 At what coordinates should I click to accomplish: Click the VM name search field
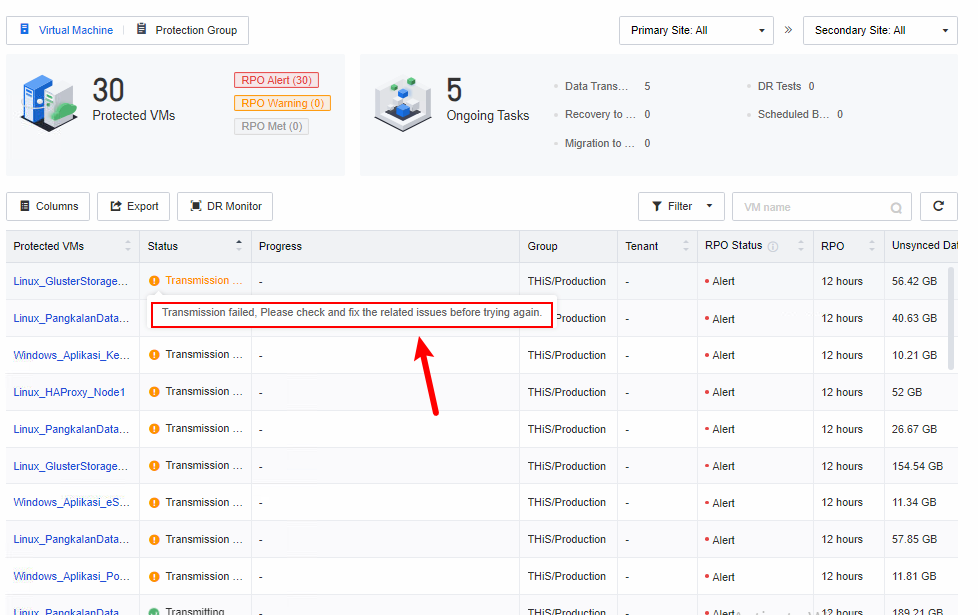[812, 207]
